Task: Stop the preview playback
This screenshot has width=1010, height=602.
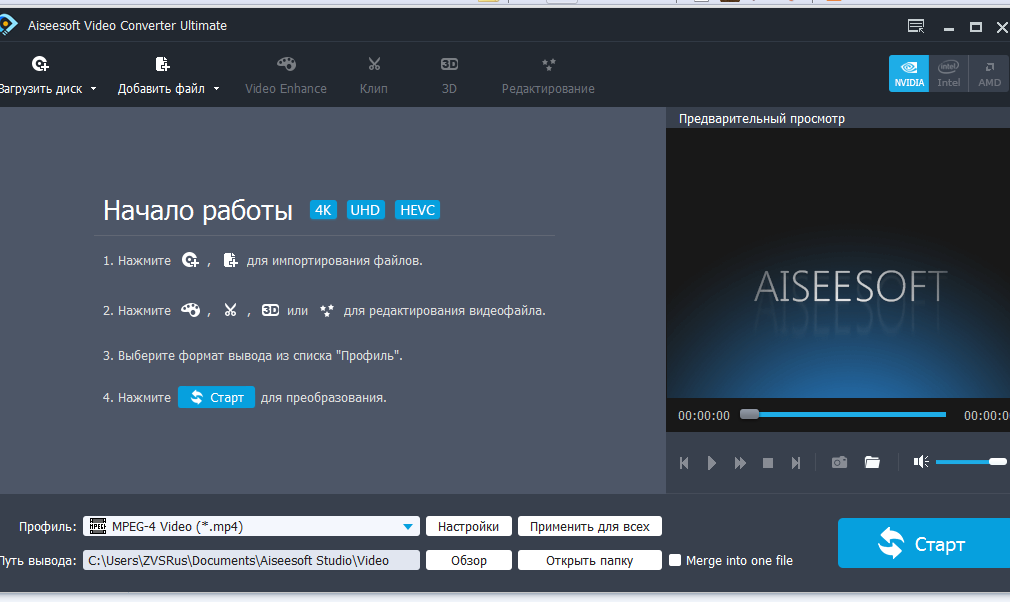Action: coord(768,463)
